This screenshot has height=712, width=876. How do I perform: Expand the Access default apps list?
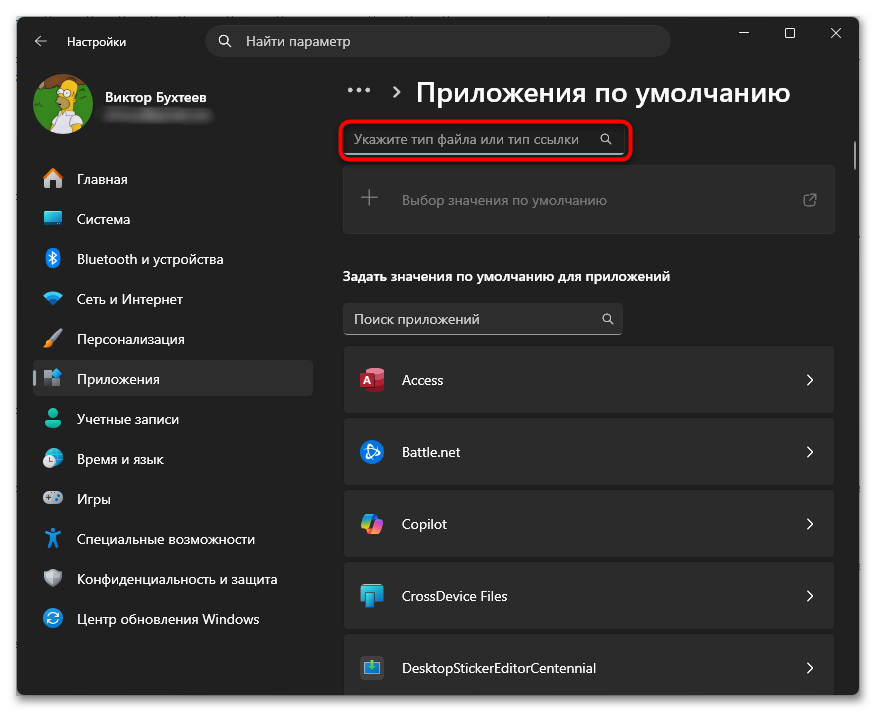tap(810, 380)
